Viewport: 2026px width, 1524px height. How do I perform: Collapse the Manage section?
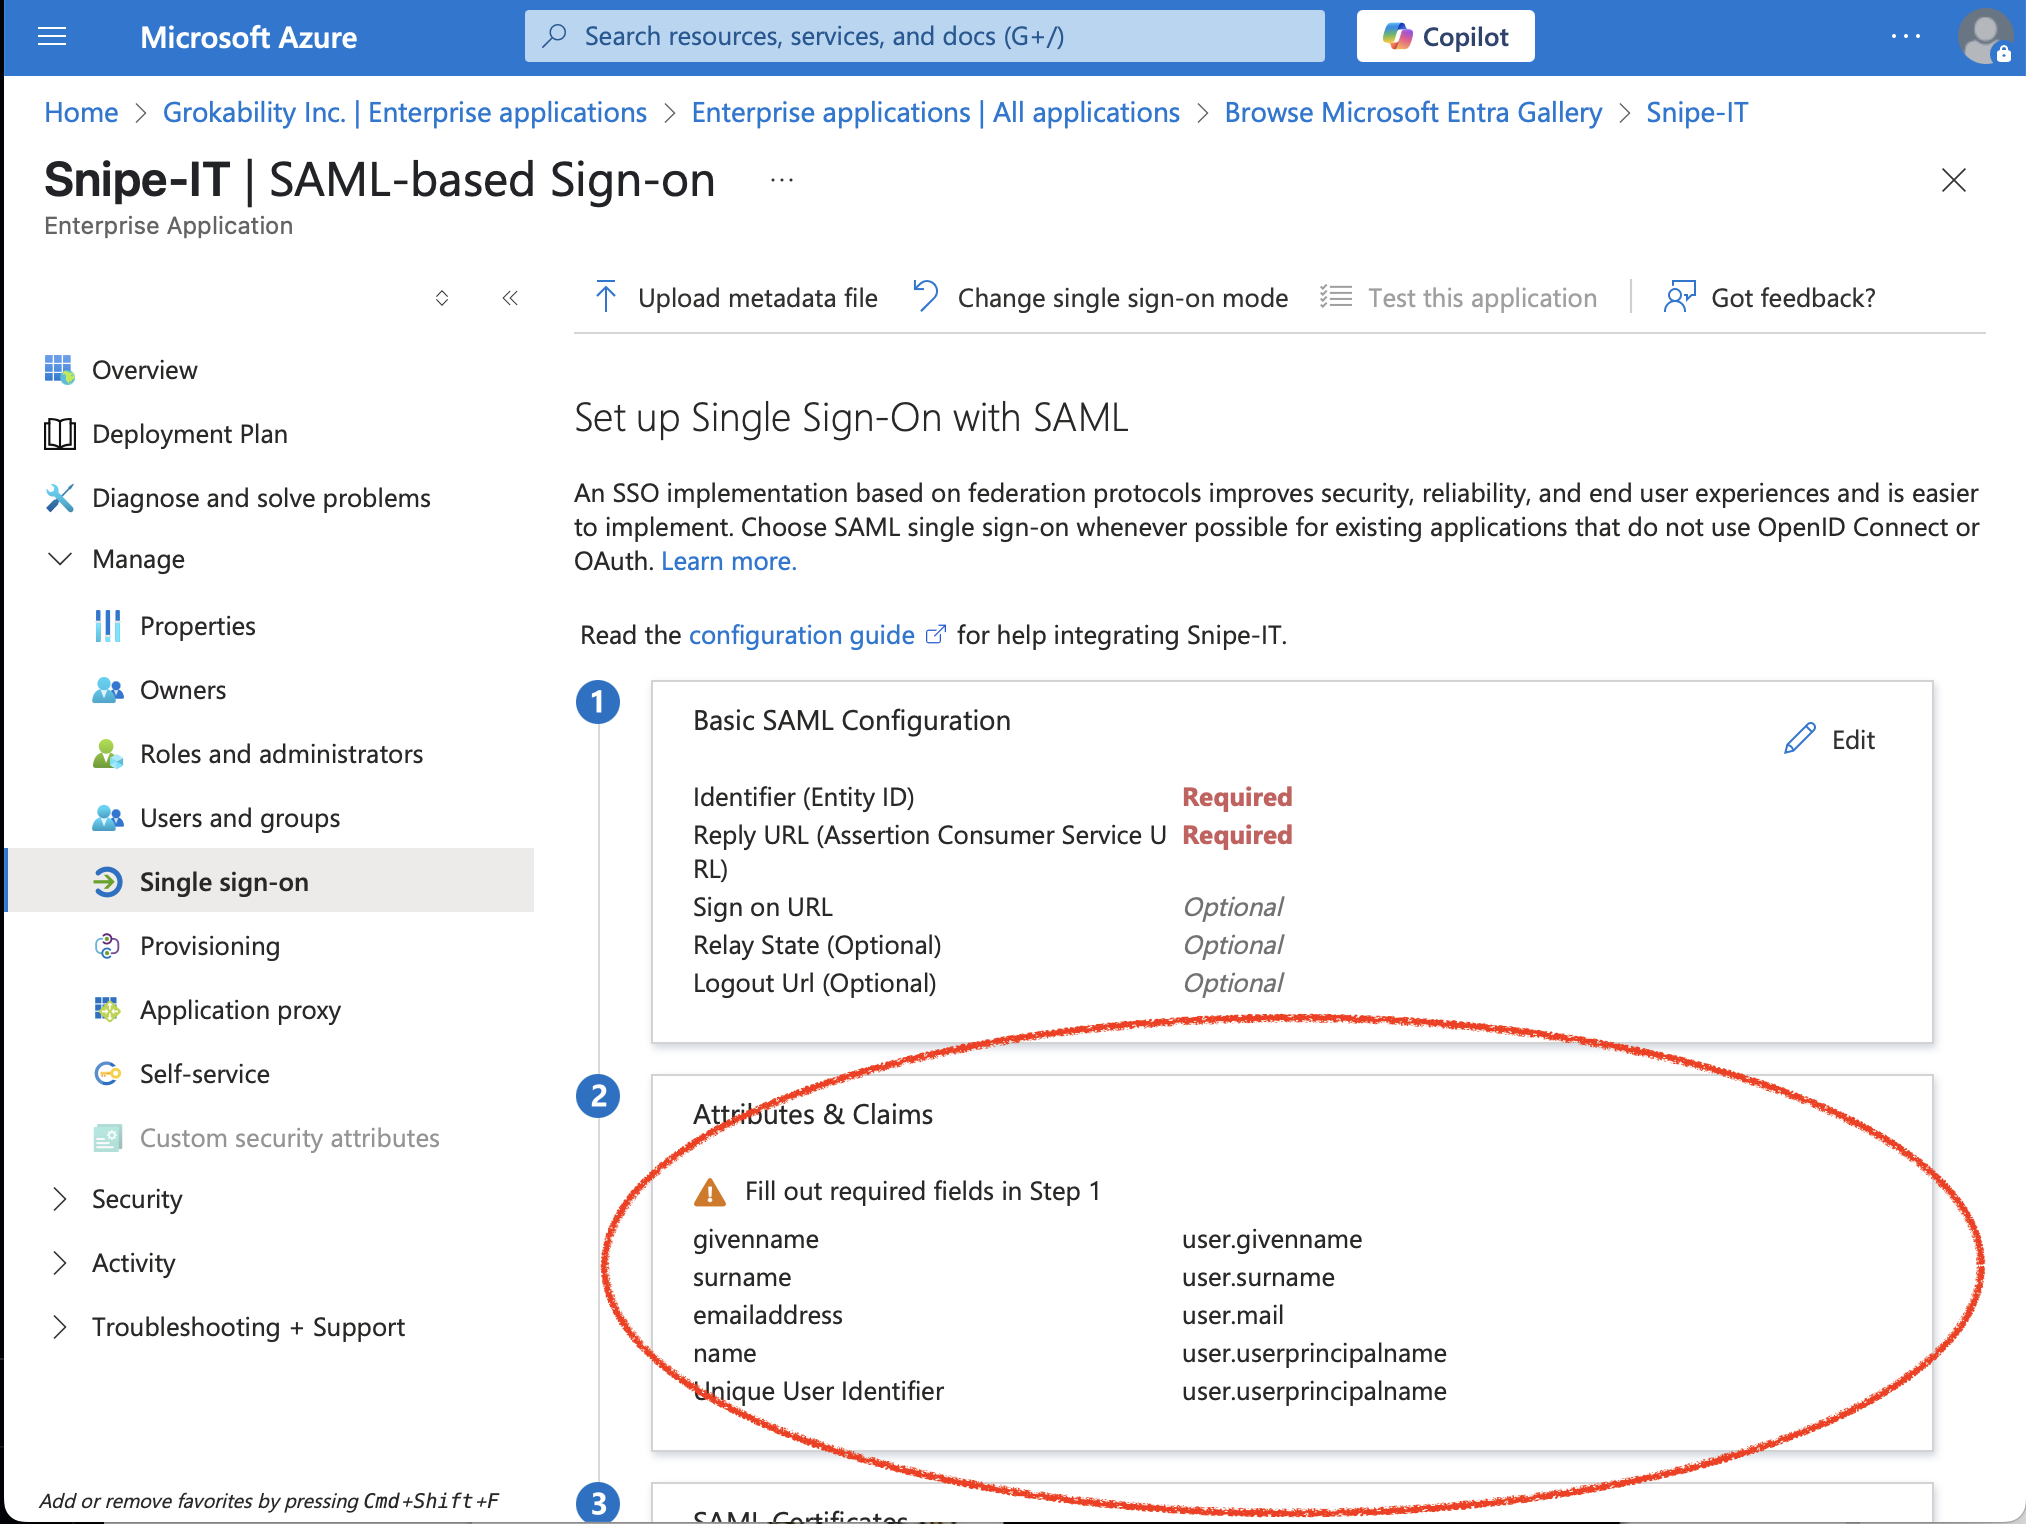(x=60, y=559)
